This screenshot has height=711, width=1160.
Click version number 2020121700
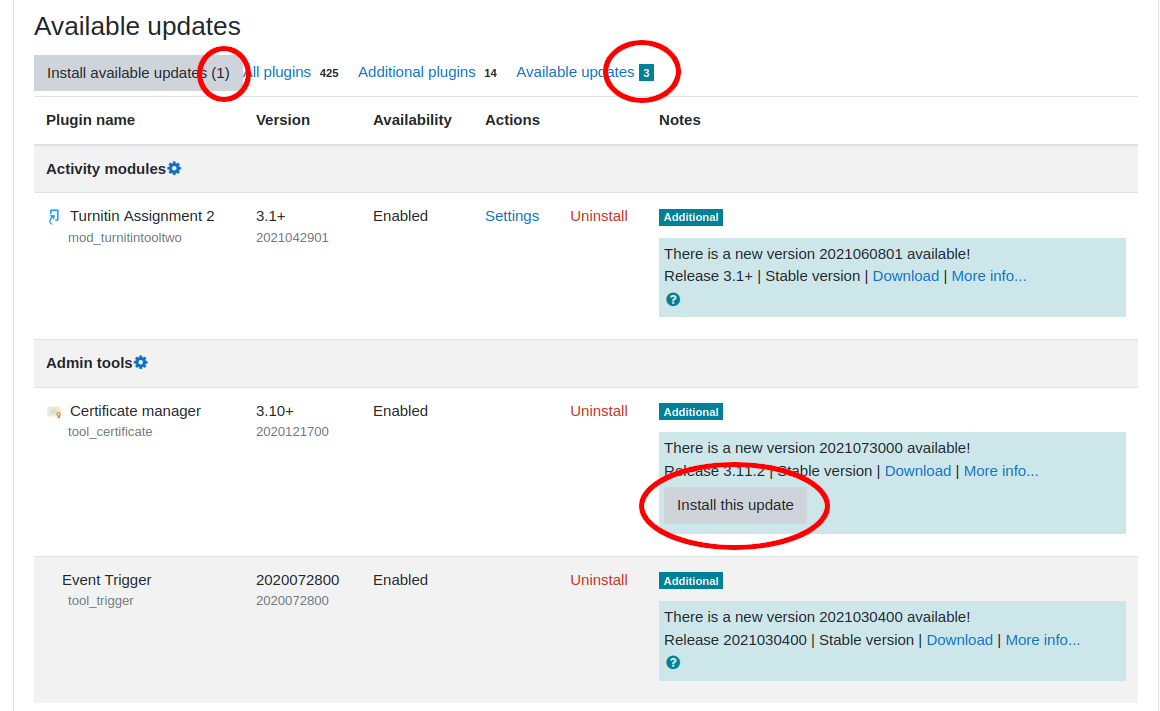click(x=292, y=431)
